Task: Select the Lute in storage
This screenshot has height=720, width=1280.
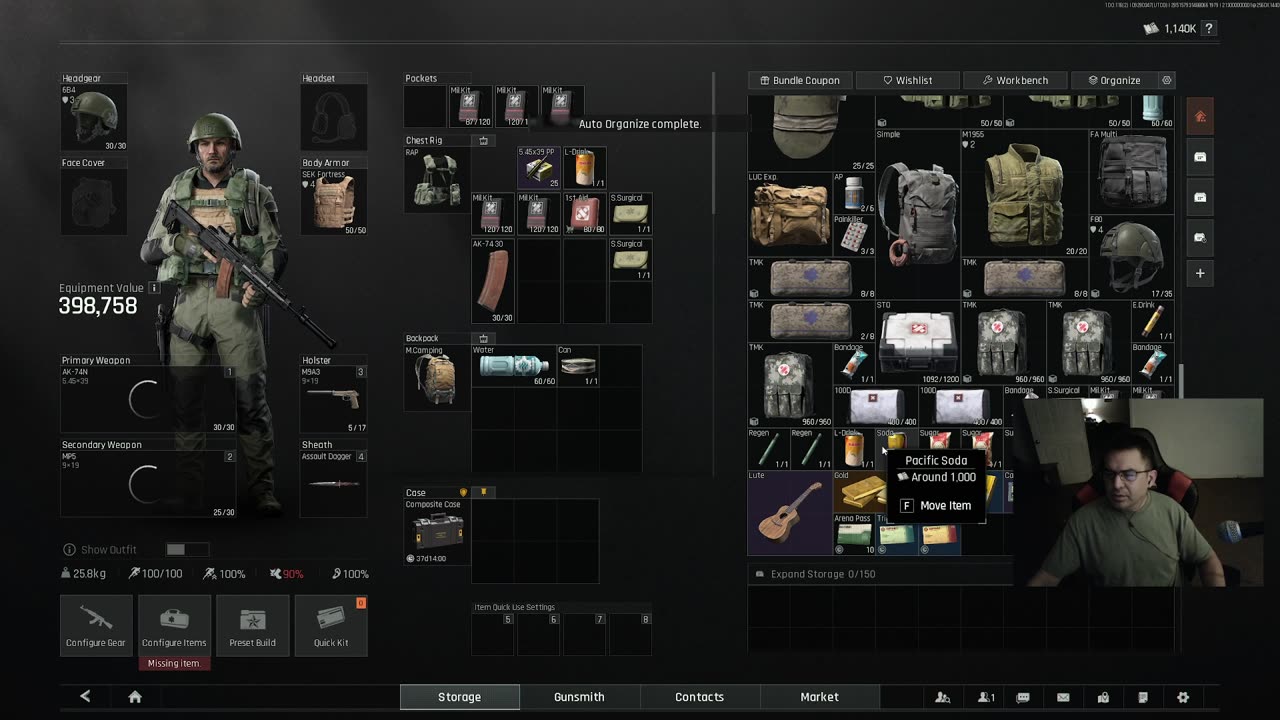Action: (x=790, y=512)
